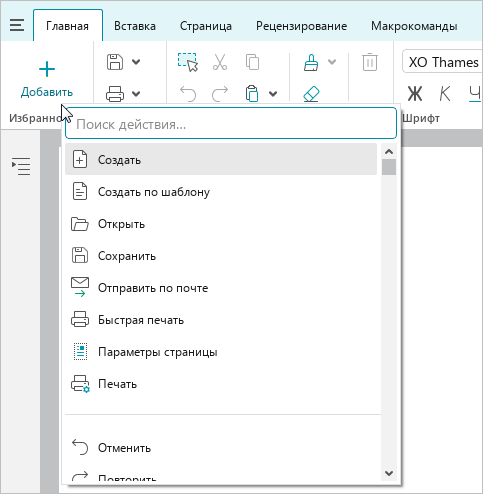Screen dimensions: 483x494
Task: Open the Страница tab
Action: coord(206,26)
